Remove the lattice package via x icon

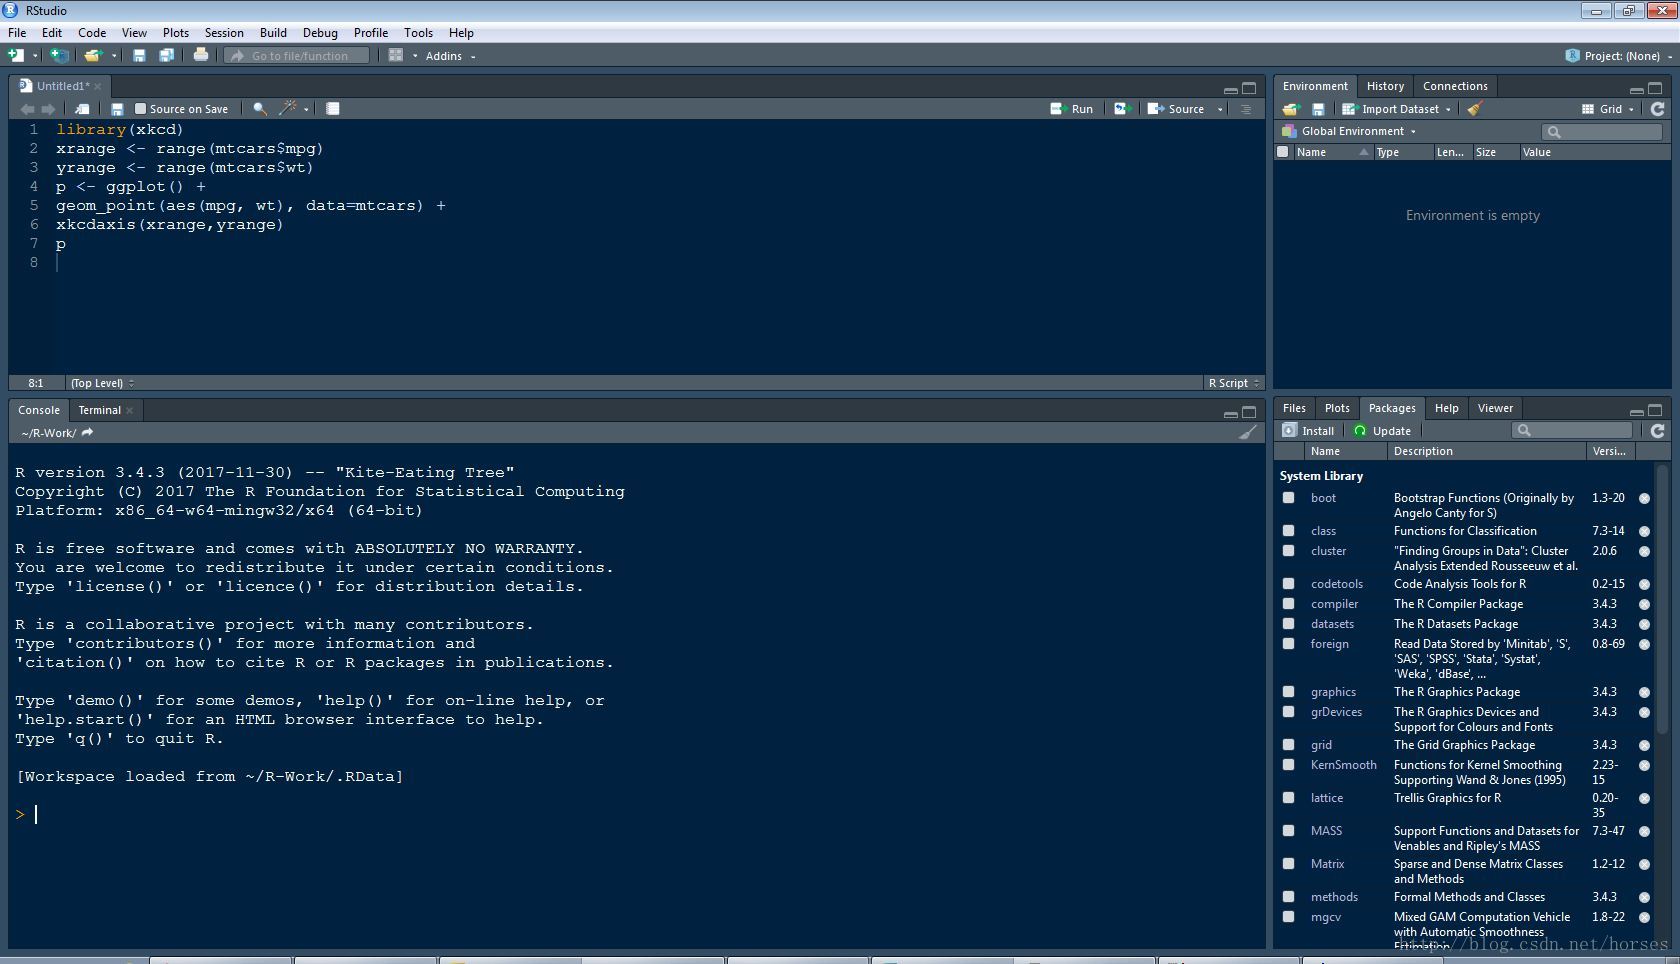[x=1644, y=798]
